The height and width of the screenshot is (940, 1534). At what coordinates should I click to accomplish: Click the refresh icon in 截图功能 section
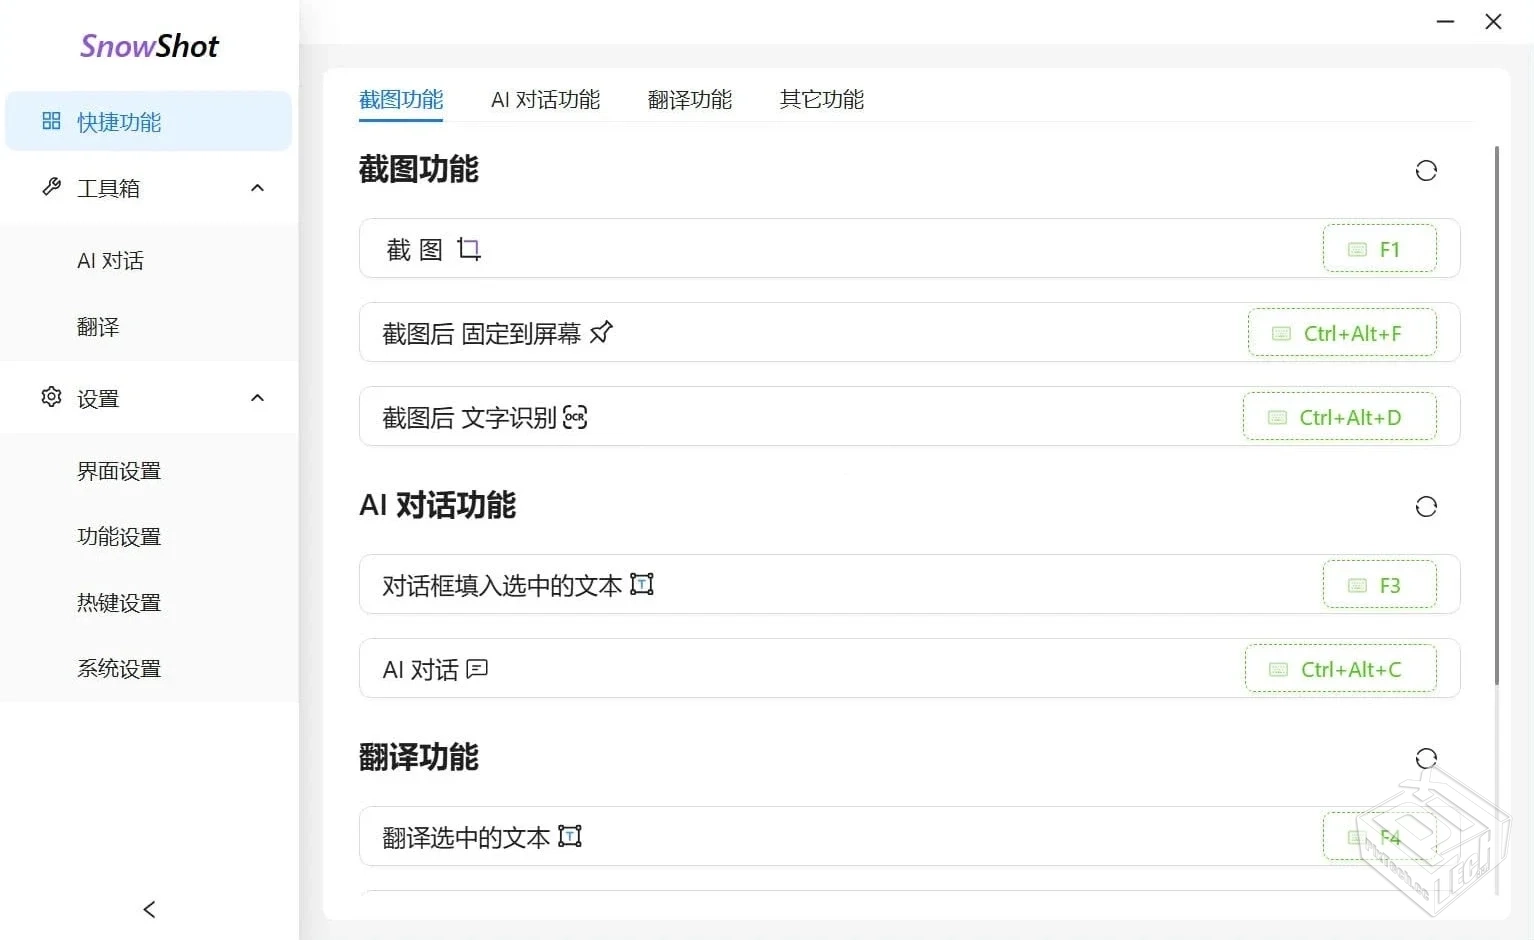point(1426,170)
